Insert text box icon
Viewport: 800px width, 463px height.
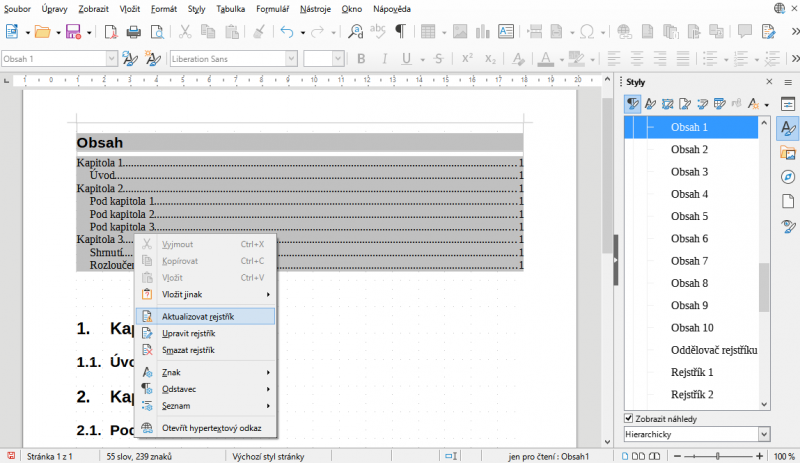point(506,32)
